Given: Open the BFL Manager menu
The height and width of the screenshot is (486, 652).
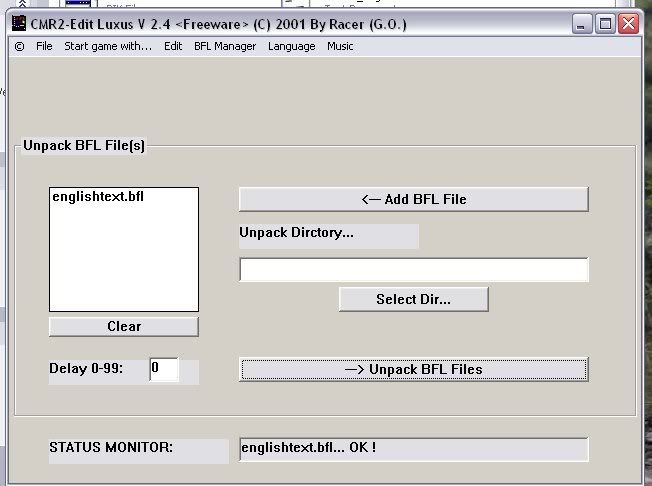Looking at the screenshot, I should (225, 46).
